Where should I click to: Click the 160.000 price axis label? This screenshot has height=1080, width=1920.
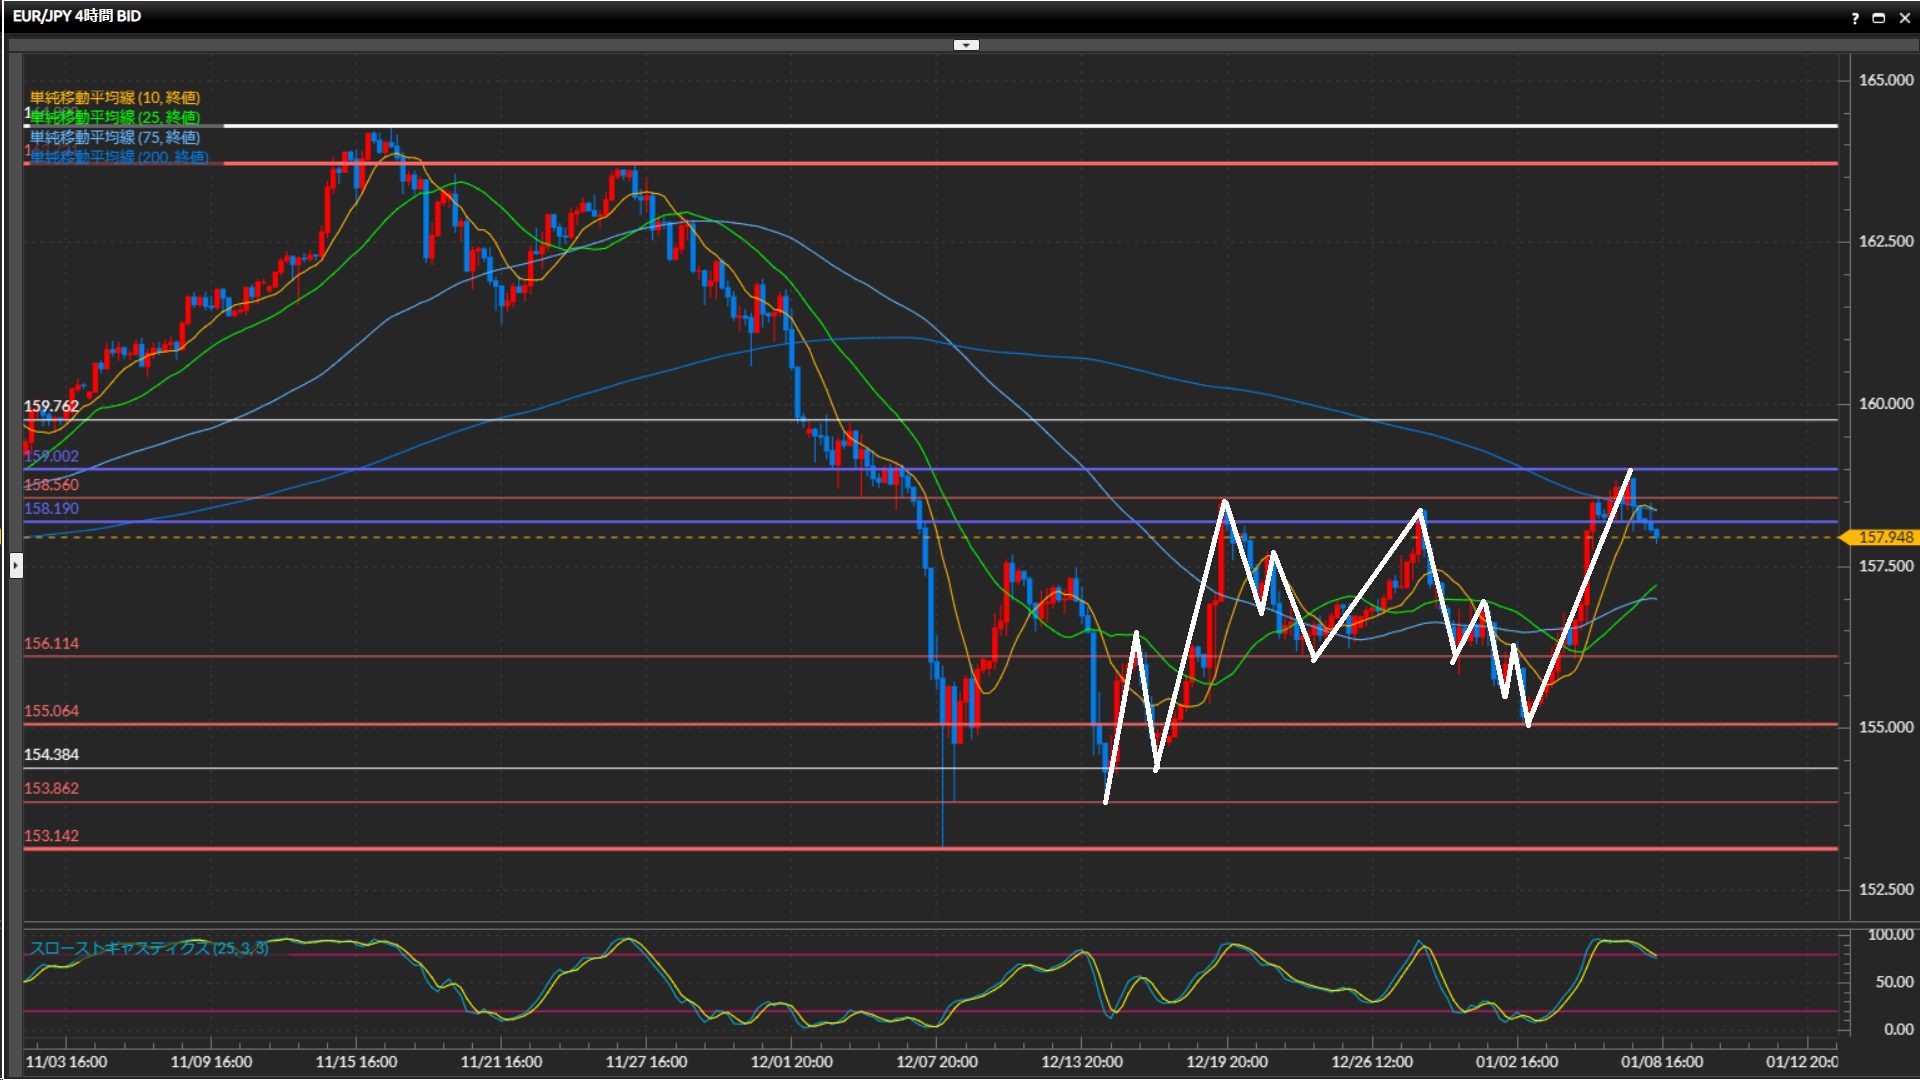coord(1885,404)
